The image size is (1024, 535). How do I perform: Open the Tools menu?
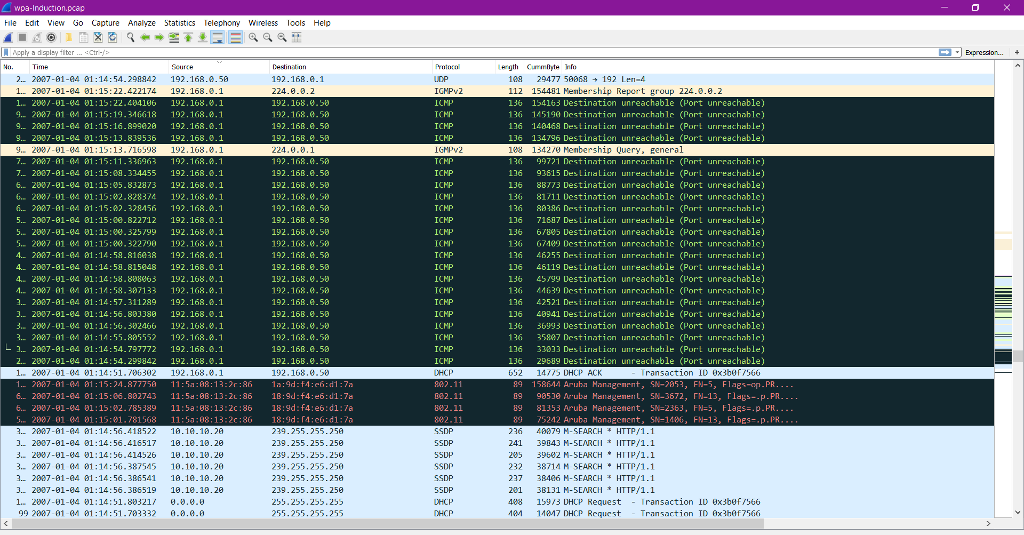(296, 23)
